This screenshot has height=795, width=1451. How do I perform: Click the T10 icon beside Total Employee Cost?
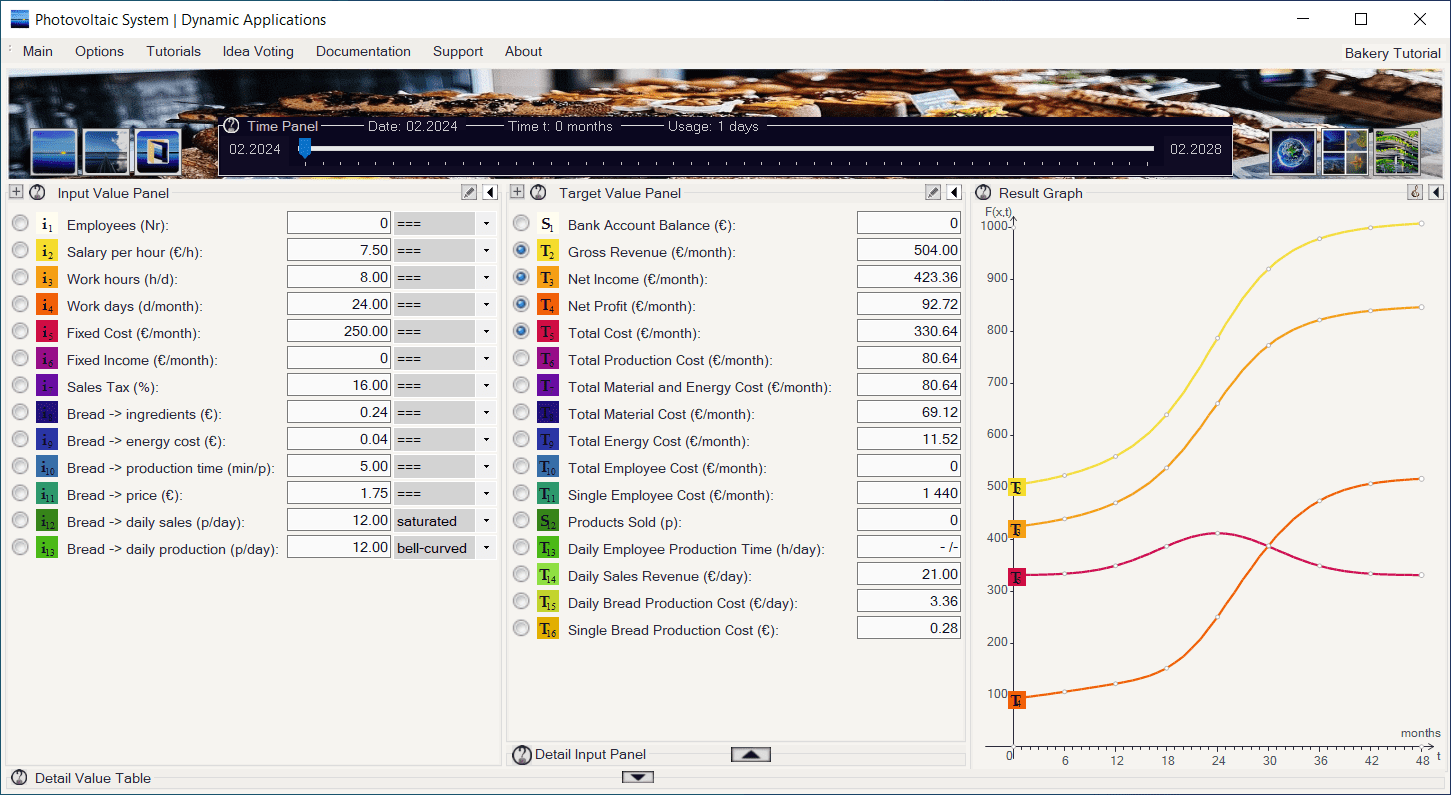(x=547, y=467)
